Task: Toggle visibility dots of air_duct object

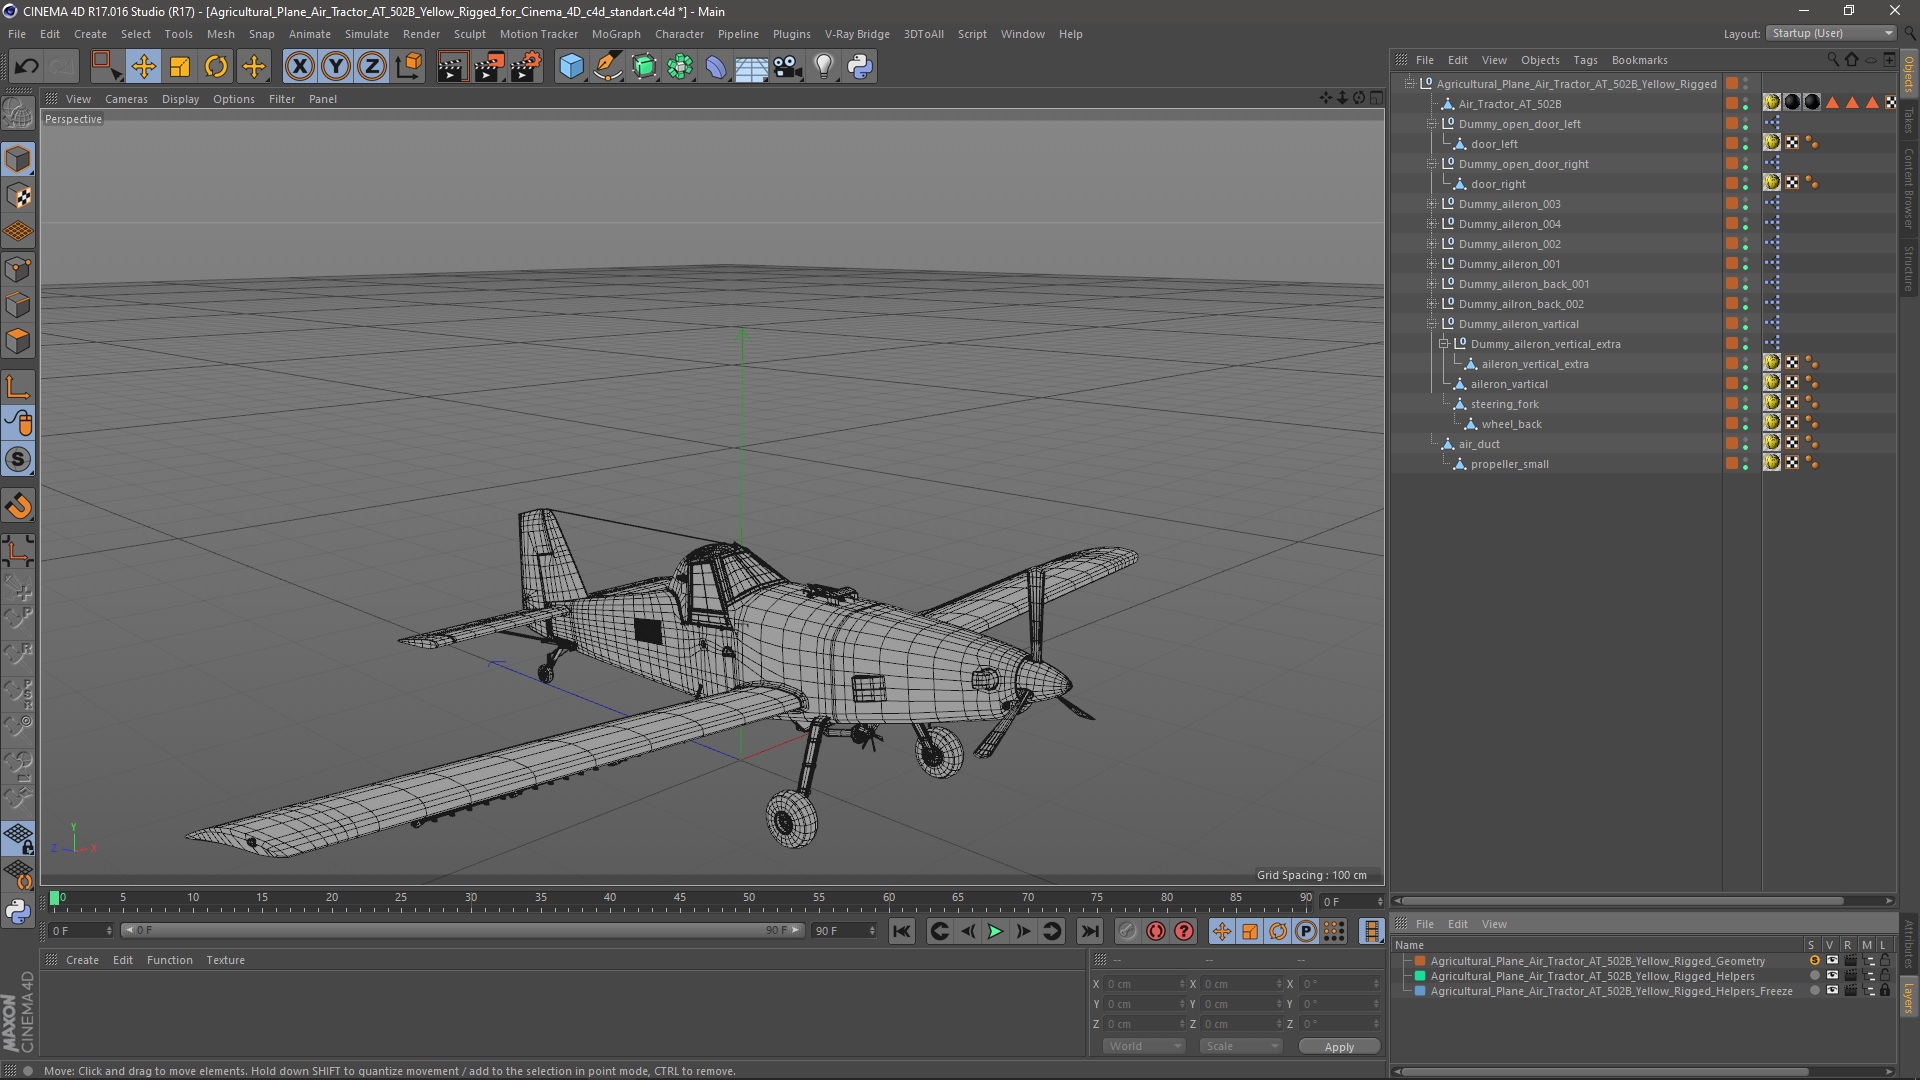Action: (1746, 444)
